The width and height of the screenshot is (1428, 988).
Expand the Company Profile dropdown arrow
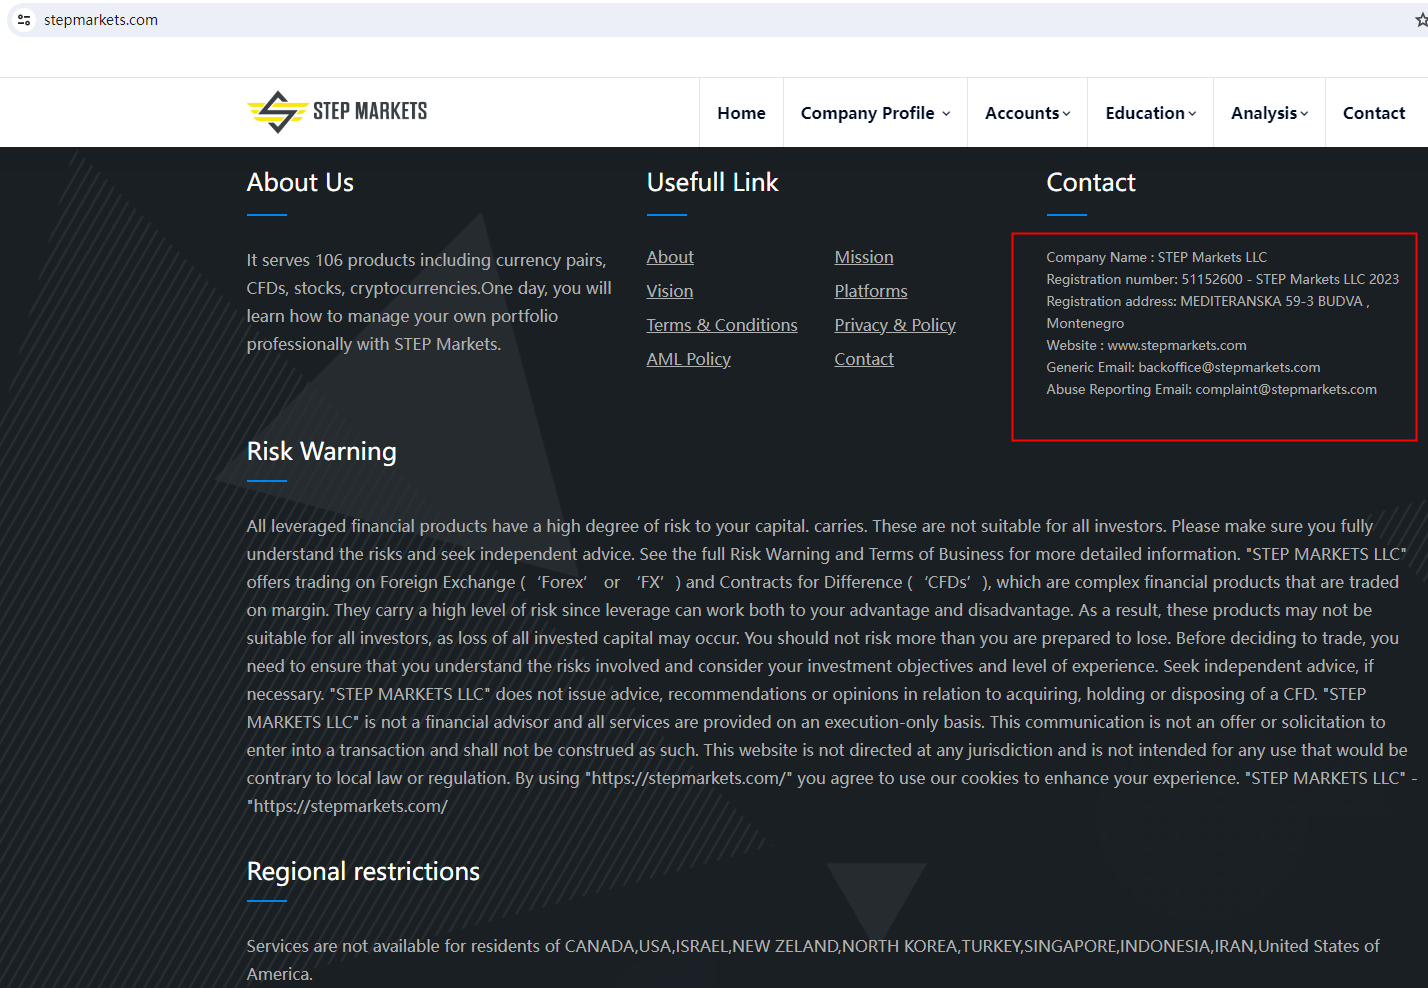pos(946,114)
